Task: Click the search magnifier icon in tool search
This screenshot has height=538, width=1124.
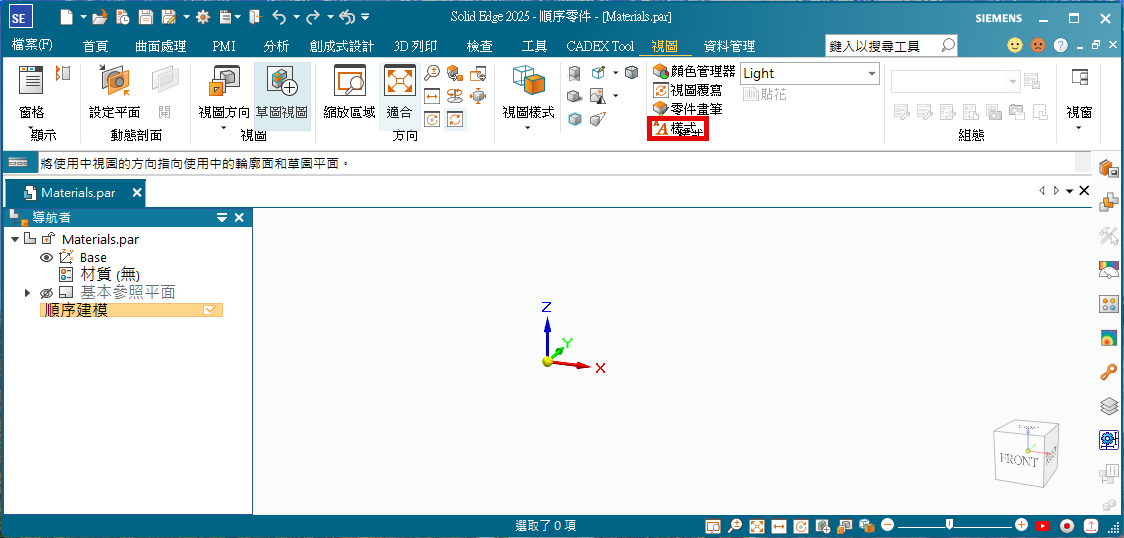Action: click(x=948, y=45)
